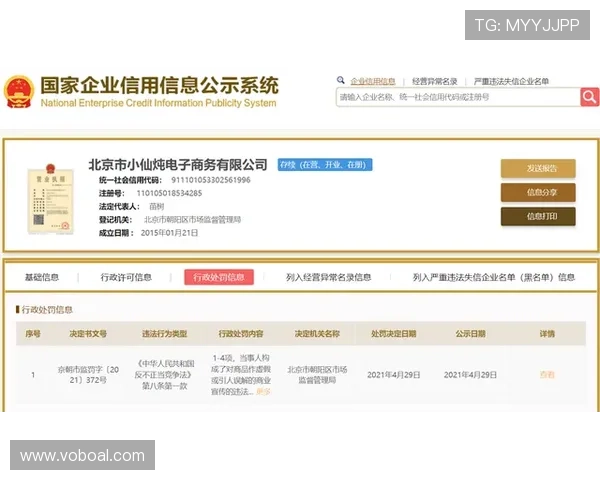Click the 信息分享 button
The image size is (600, 480).
point(538,193)
